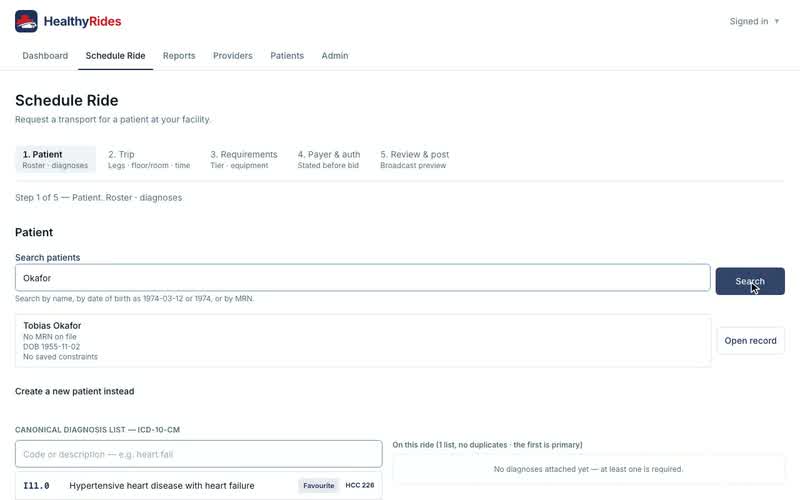Jump to step 2. Trip
The height and width of the screenshot is (500, 800).
(149, 159)
